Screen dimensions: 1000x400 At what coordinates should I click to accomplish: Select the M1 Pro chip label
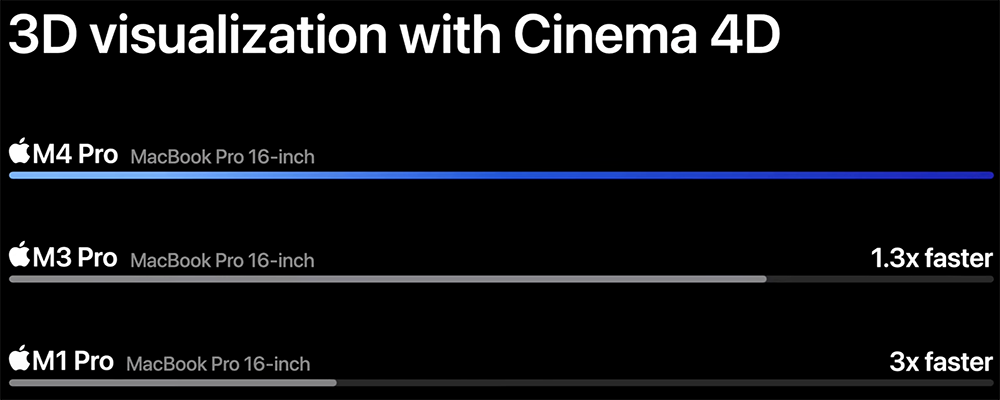click(73, 361)
